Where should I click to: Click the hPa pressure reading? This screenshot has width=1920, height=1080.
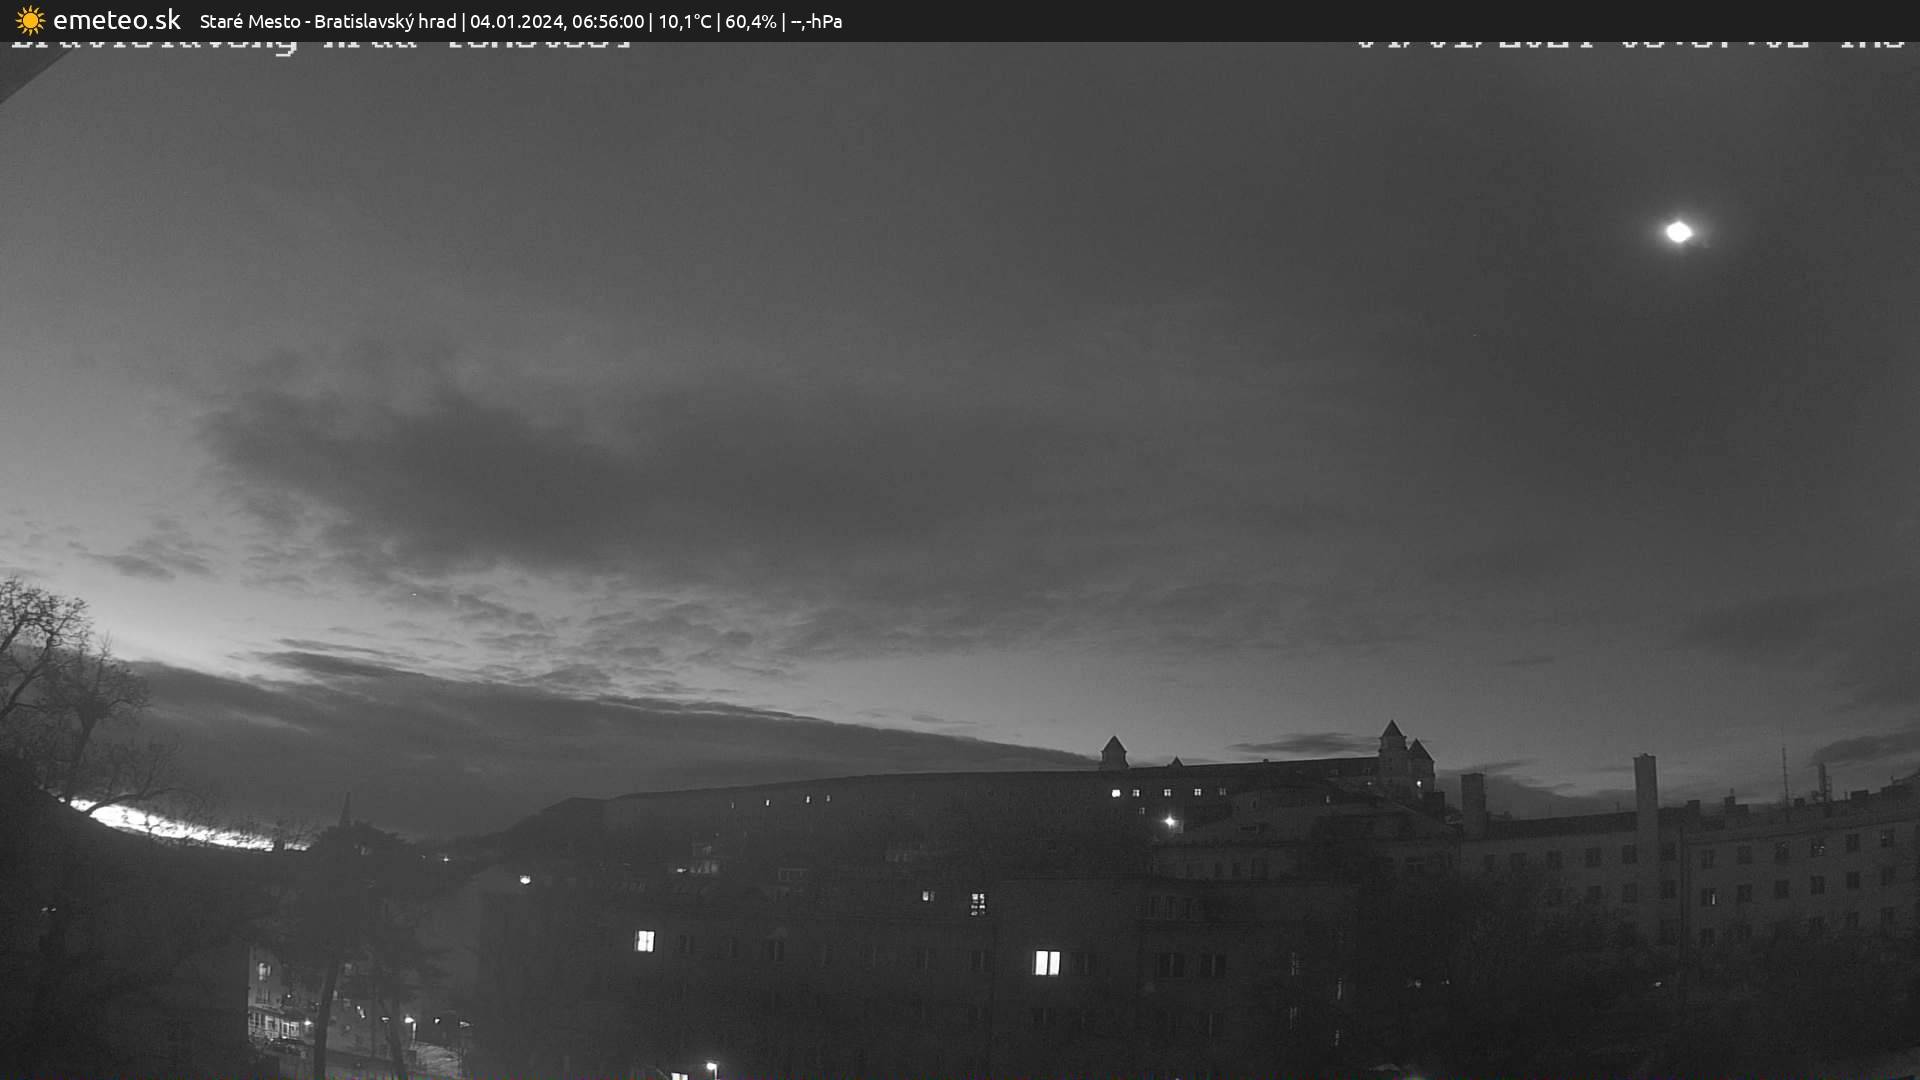point(816,21)
